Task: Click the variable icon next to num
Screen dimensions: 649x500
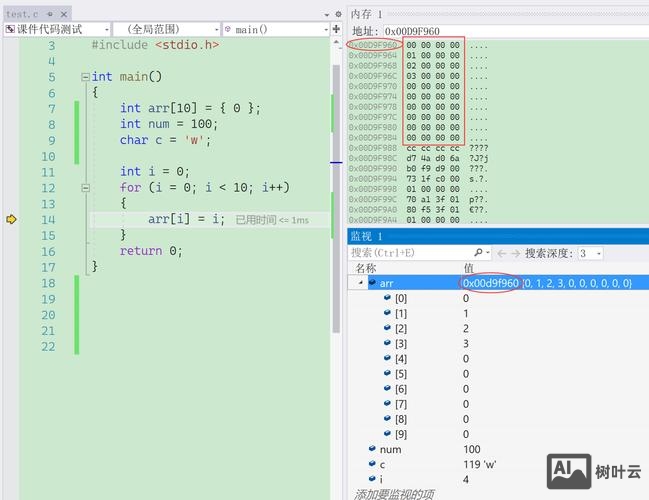Action: (x=372, y=449)
